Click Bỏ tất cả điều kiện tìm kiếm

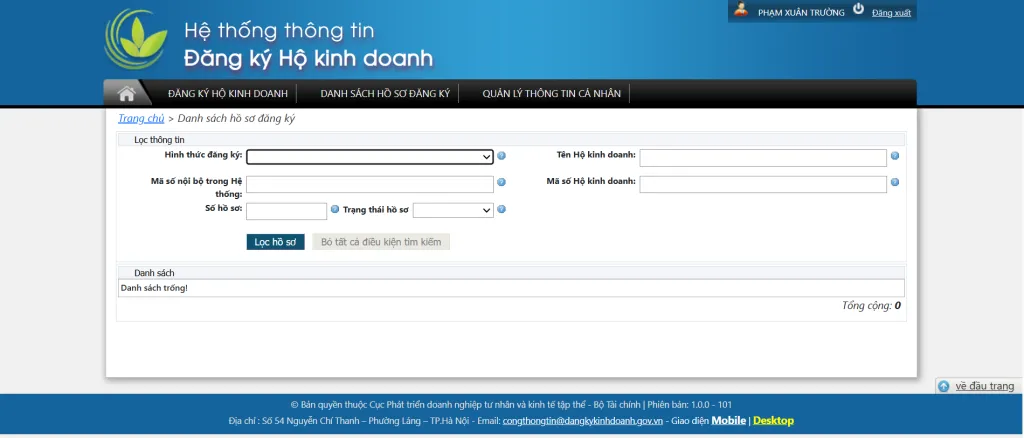click(x=381, y=242)
